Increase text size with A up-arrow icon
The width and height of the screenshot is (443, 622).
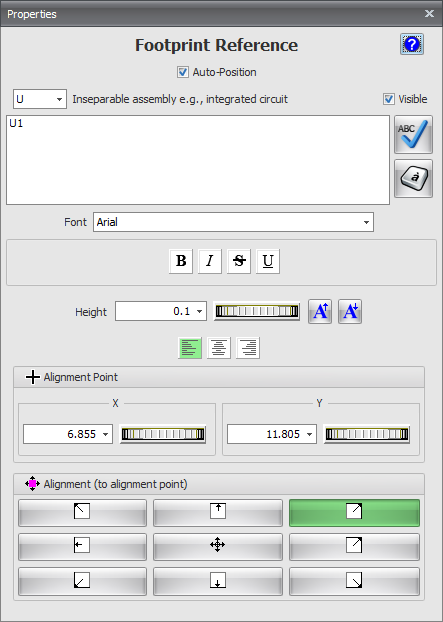pyautogui.click(x=320, y=311)
